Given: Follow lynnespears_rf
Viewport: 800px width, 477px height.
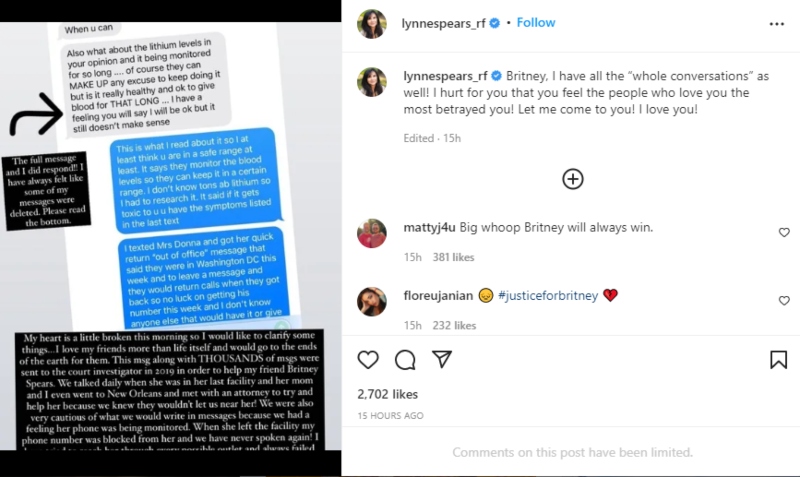Looking at the screenshot, I should click(536, 22).
